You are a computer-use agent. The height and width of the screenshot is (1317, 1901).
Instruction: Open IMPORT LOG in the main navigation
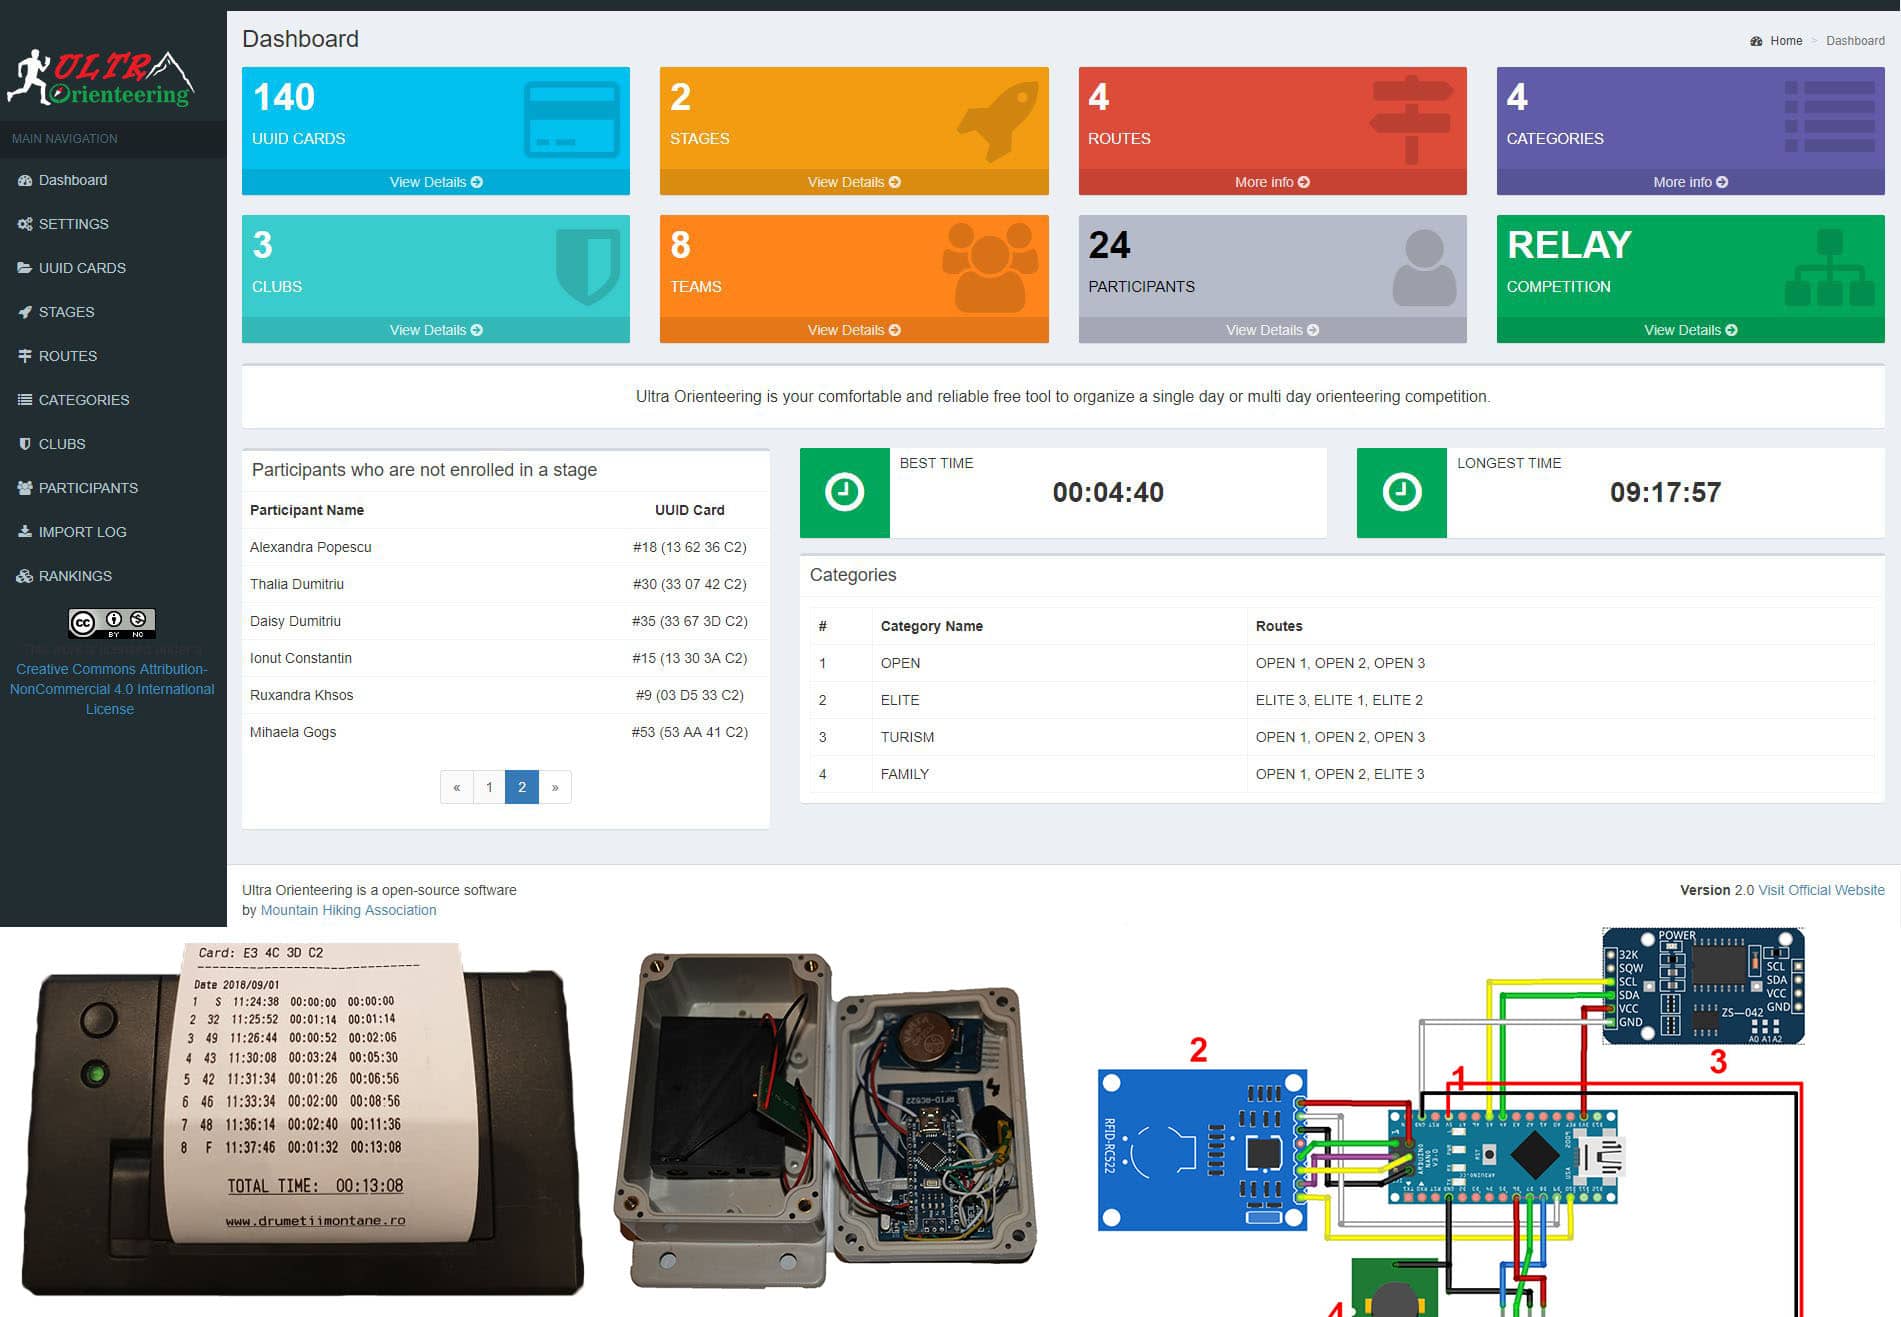click(113, 532)
